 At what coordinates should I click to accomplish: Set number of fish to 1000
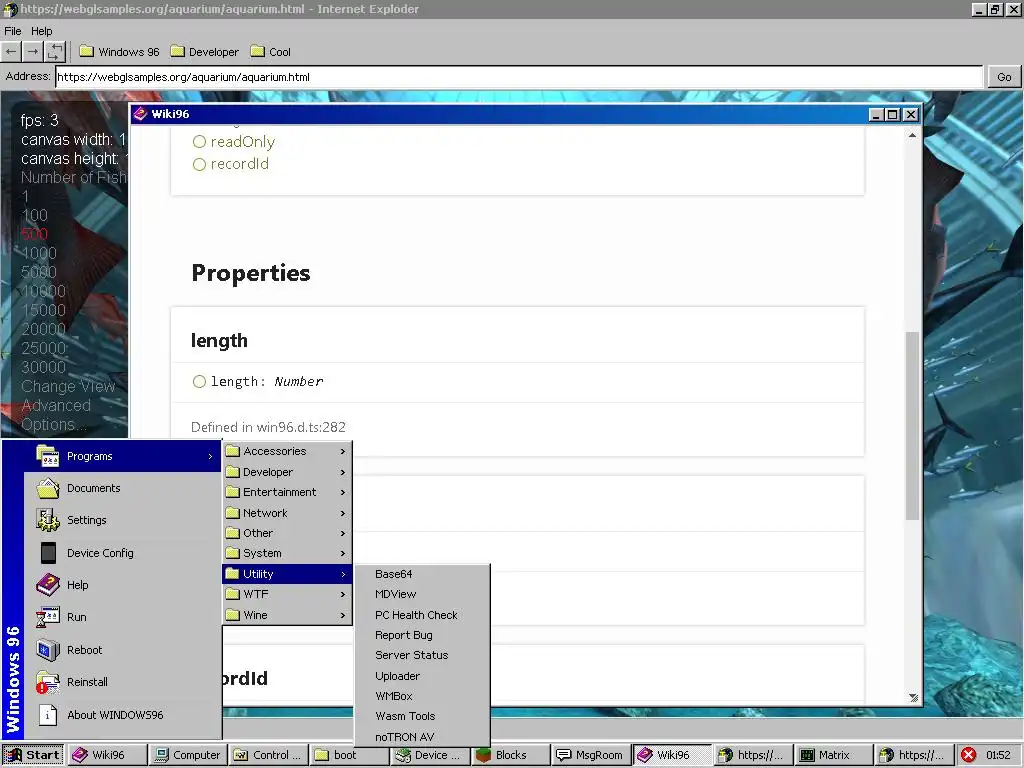[x=39, y=253]
